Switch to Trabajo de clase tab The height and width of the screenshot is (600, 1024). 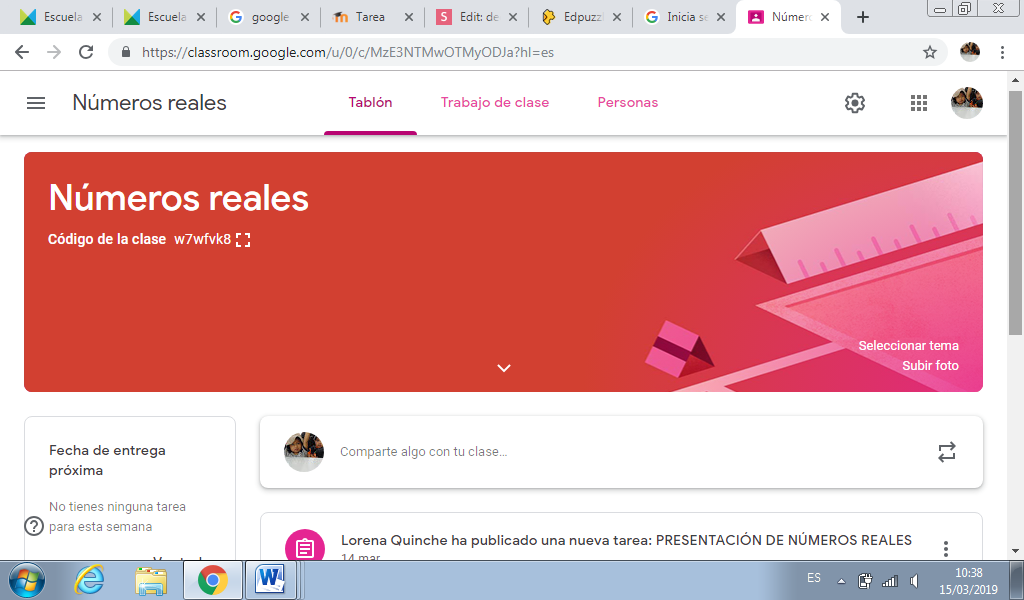click(494, 103)
